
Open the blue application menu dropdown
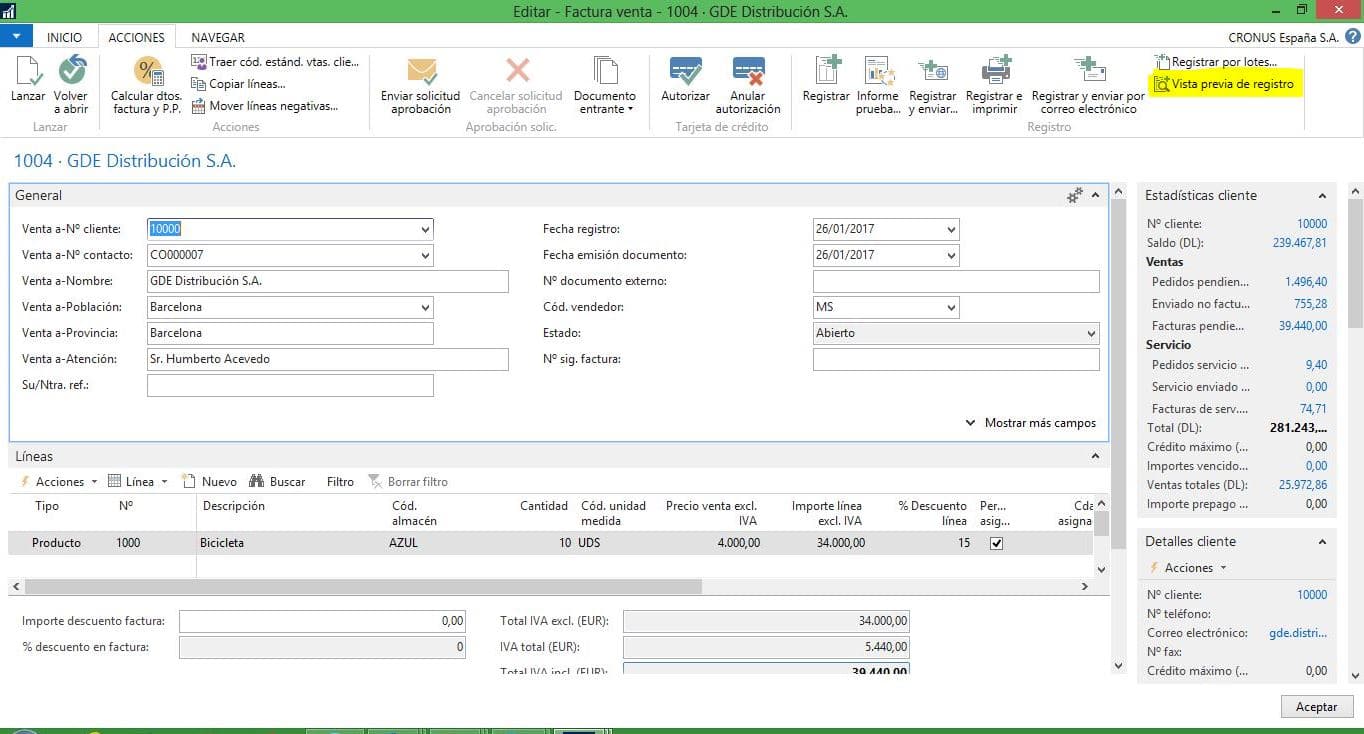[x=17, y=37]
